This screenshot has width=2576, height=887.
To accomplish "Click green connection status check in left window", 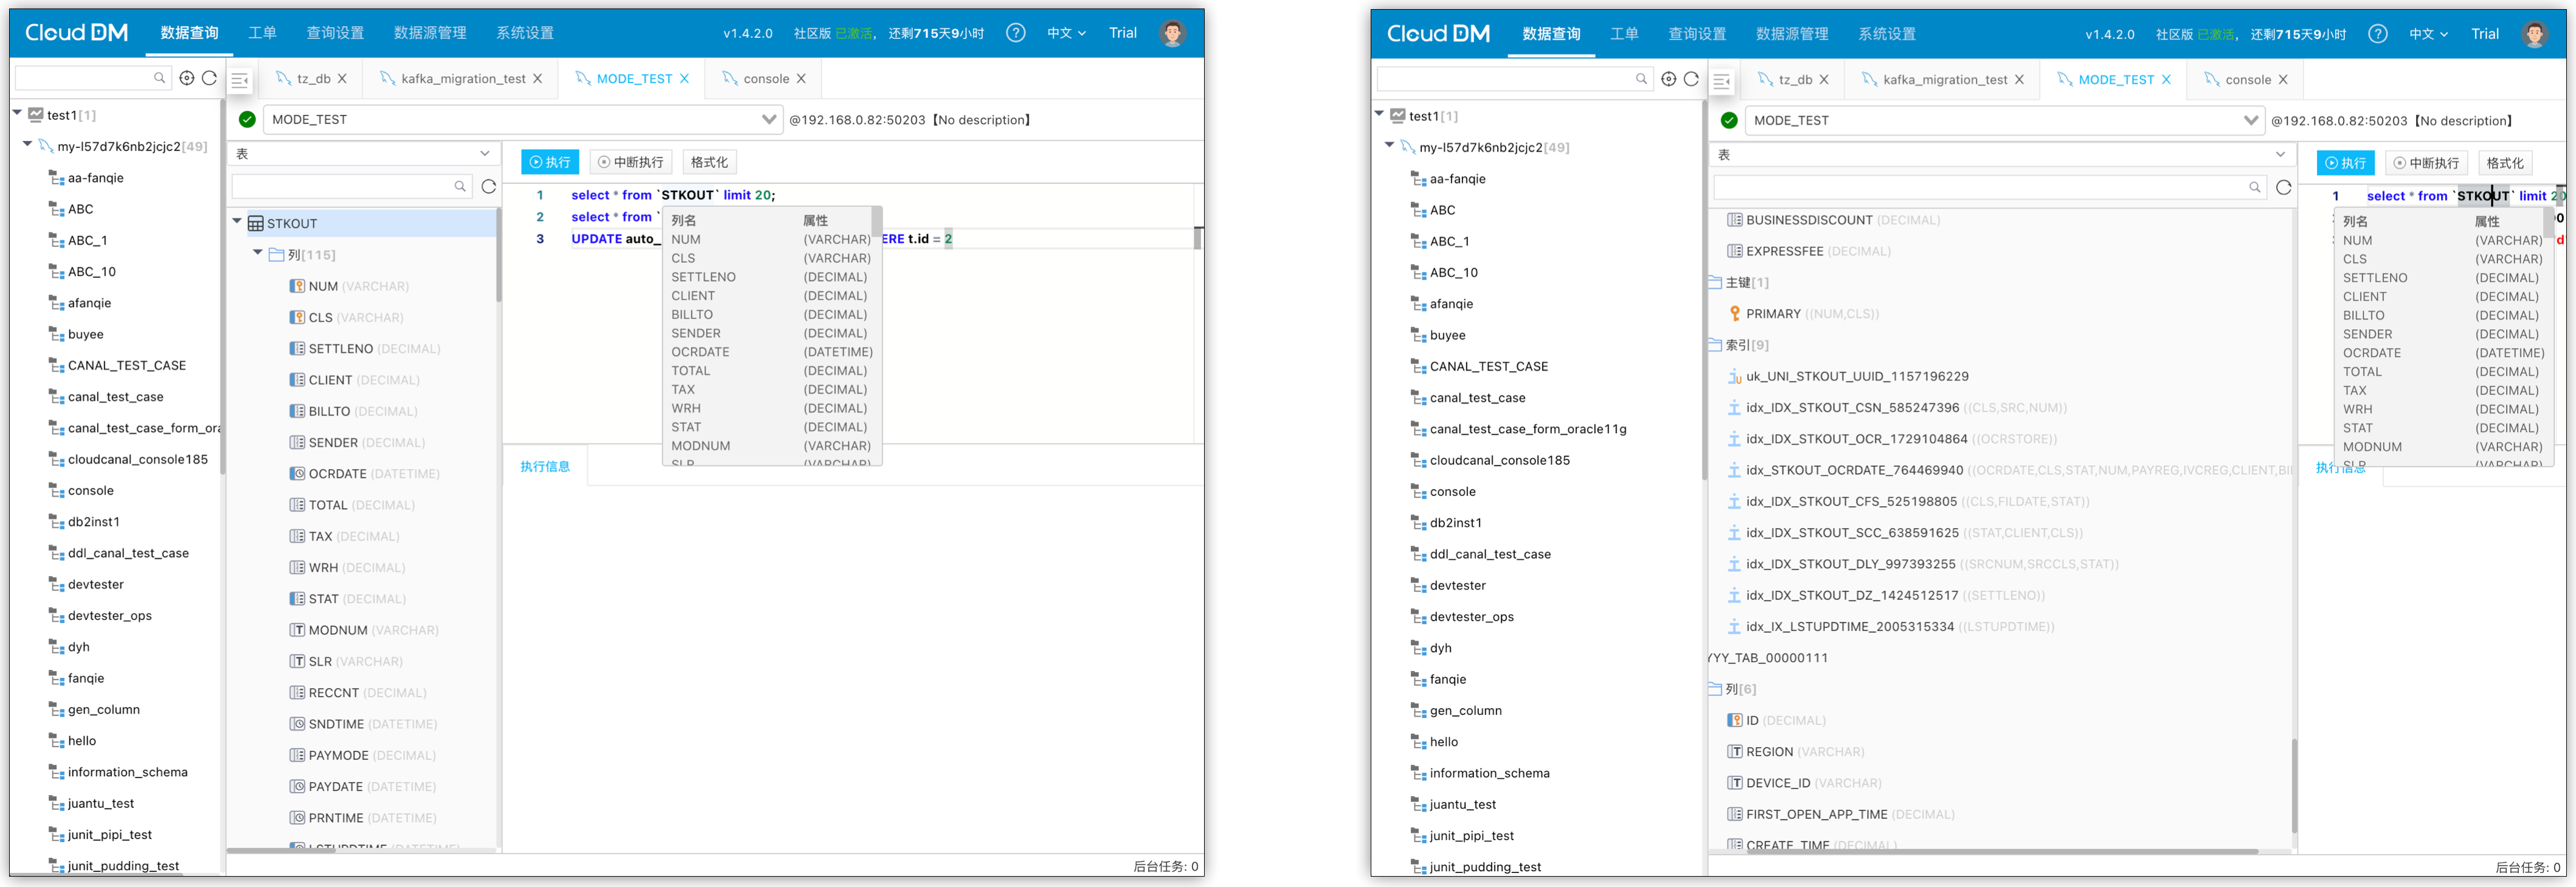I will [247, 120].
